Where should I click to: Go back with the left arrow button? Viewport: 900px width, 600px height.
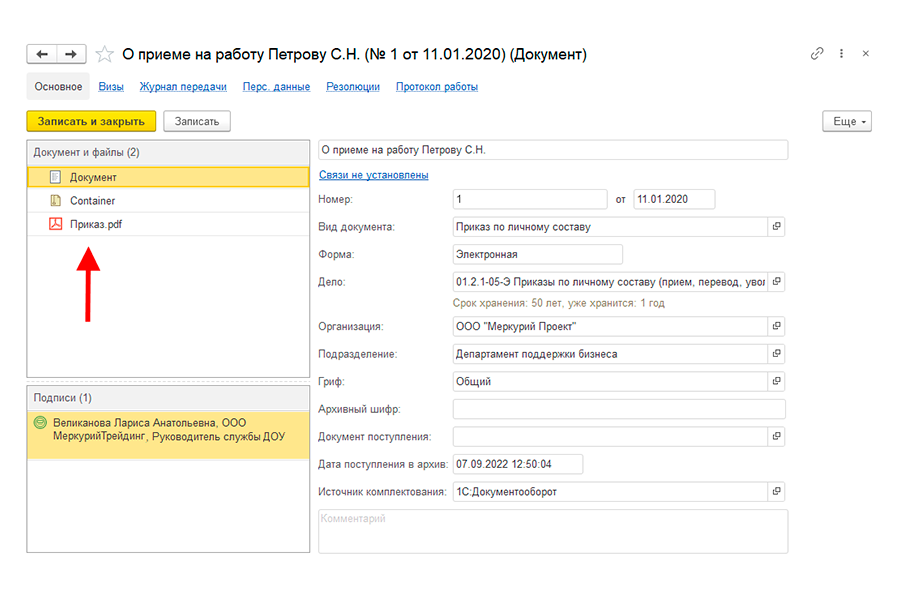tap(42, 54)
